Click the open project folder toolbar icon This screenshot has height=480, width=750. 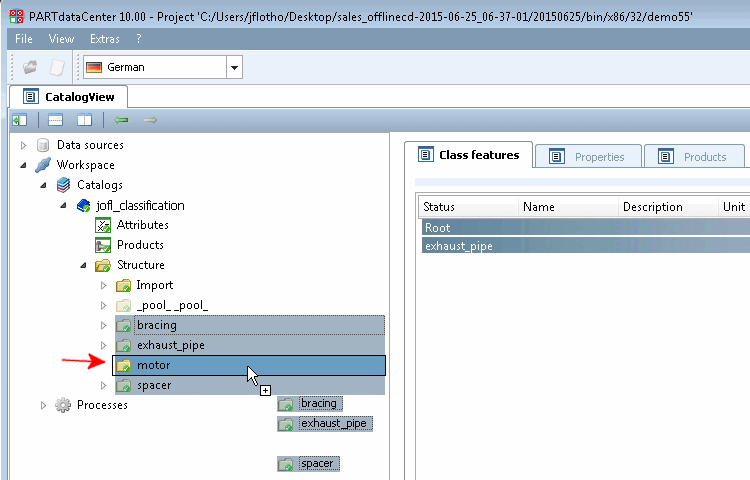click(30, 67)
